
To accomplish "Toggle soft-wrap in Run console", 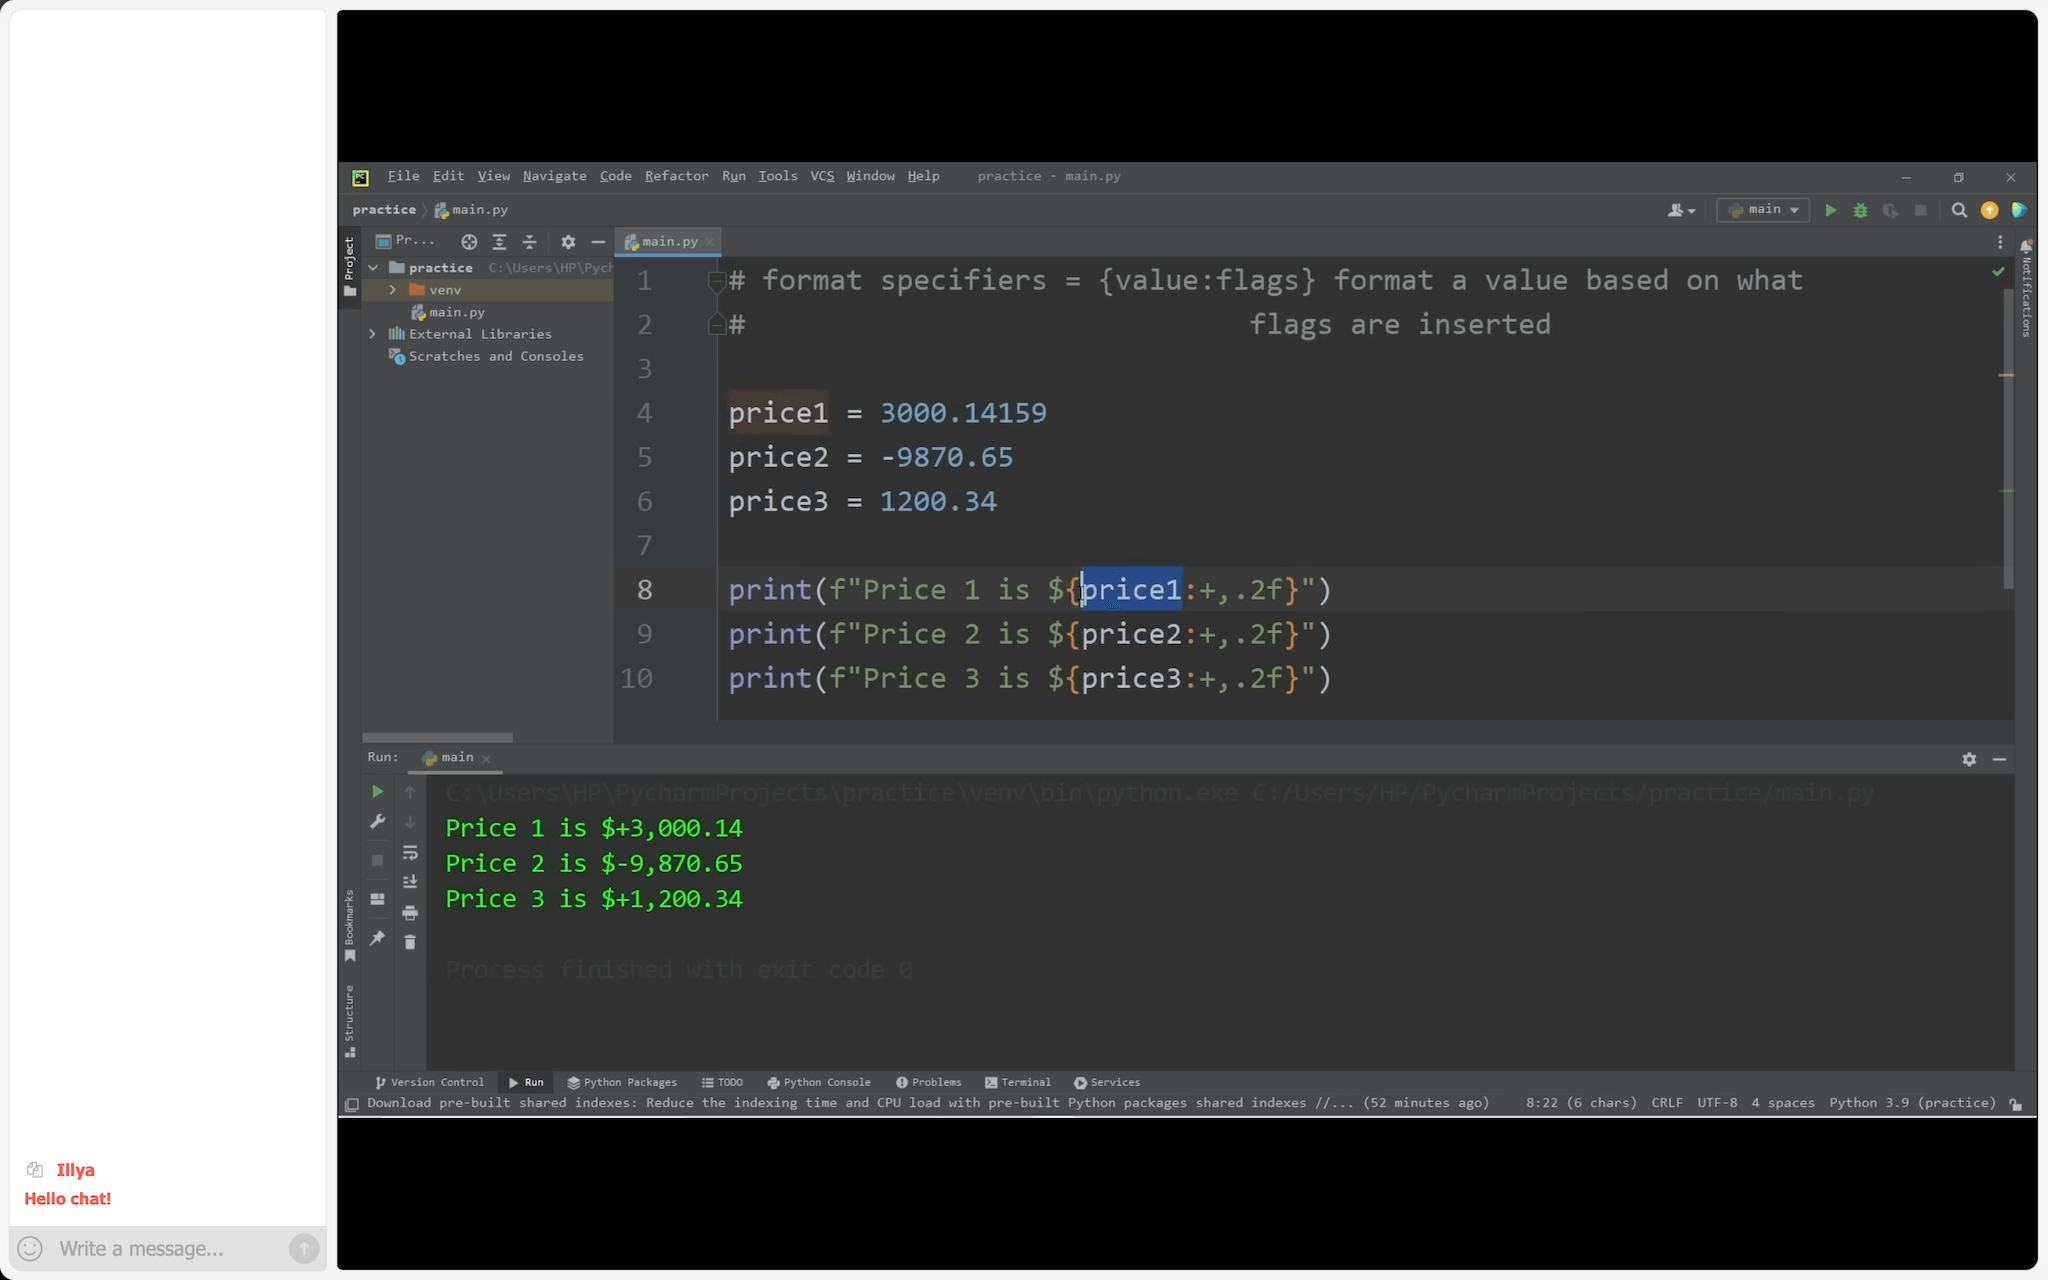I will (x=410, y=853).
